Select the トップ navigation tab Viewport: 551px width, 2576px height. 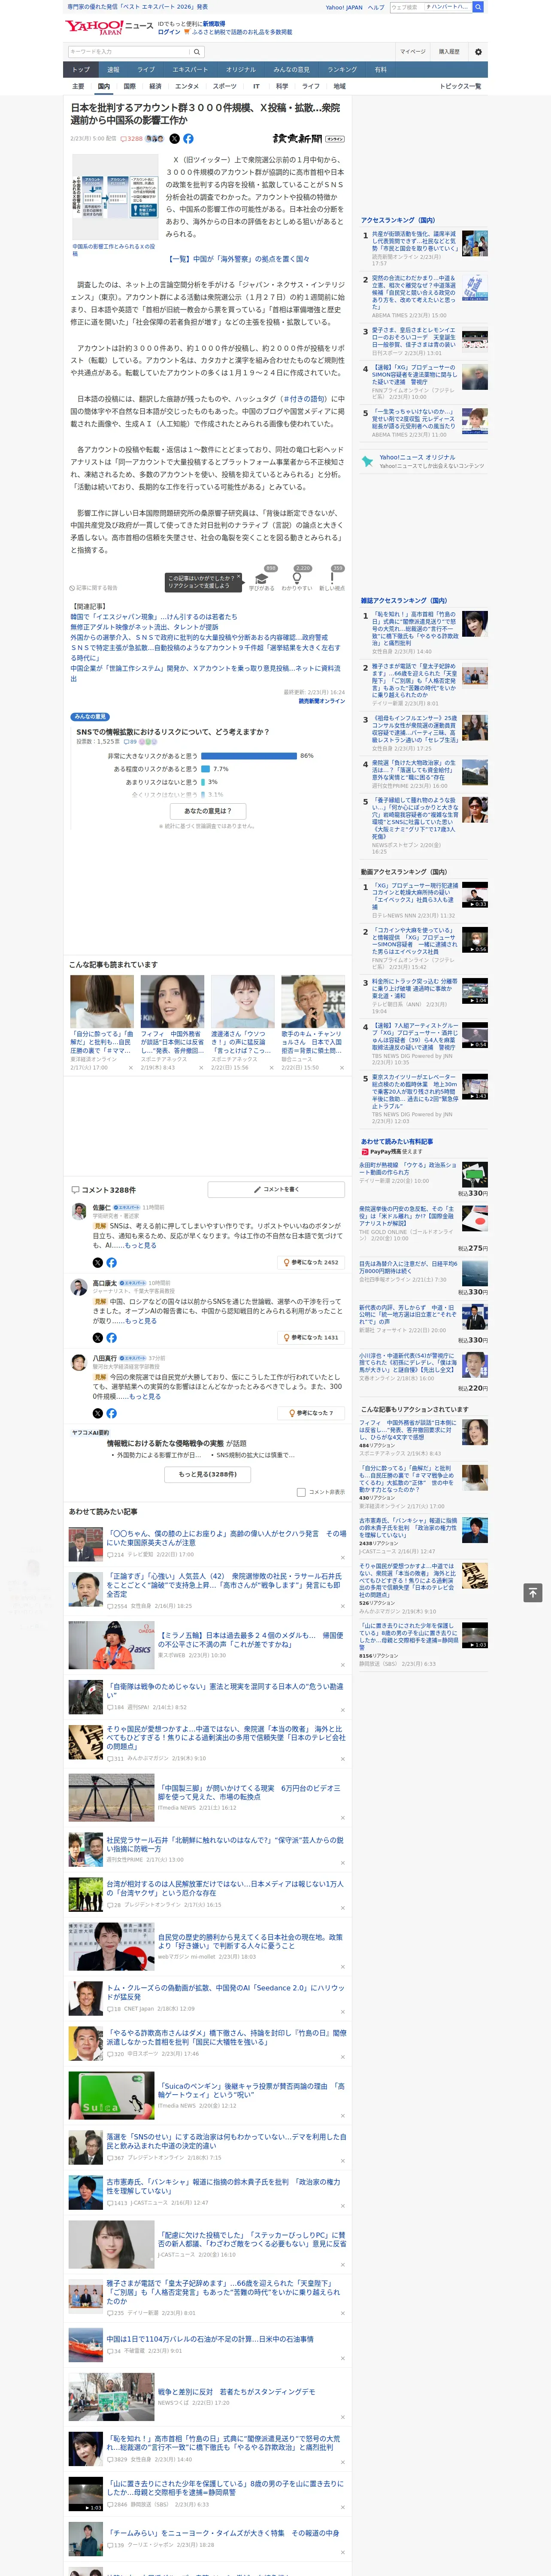[81, 70]
